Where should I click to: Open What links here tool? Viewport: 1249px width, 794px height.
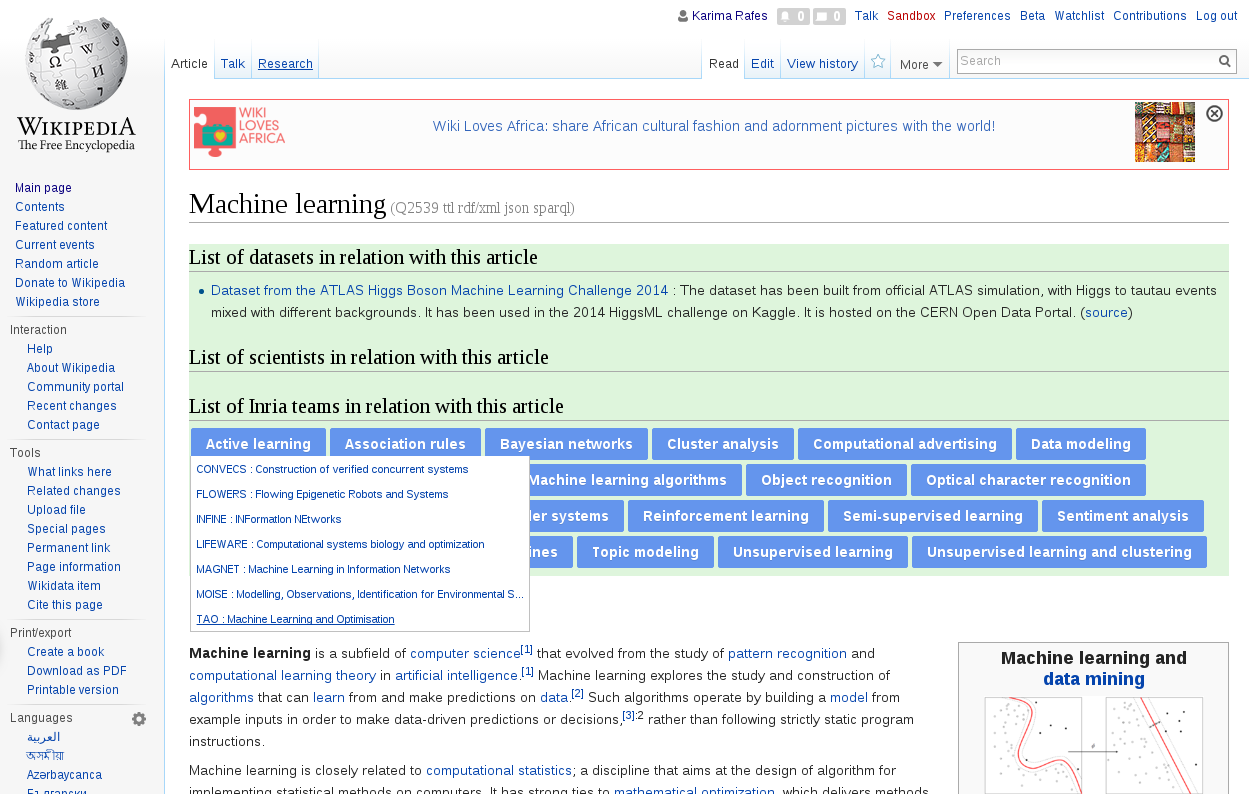[x=69, y=472]
